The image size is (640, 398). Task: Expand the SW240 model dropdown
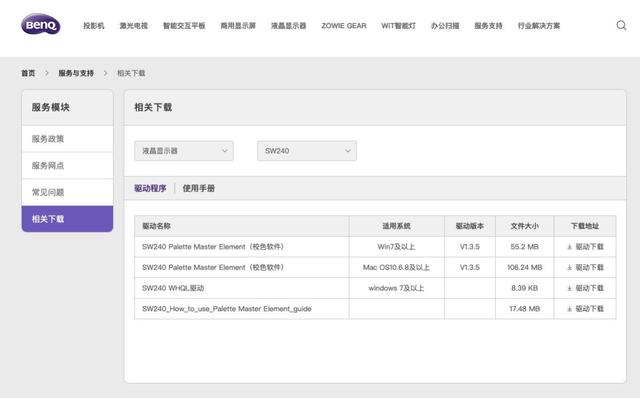coord(307,151)
